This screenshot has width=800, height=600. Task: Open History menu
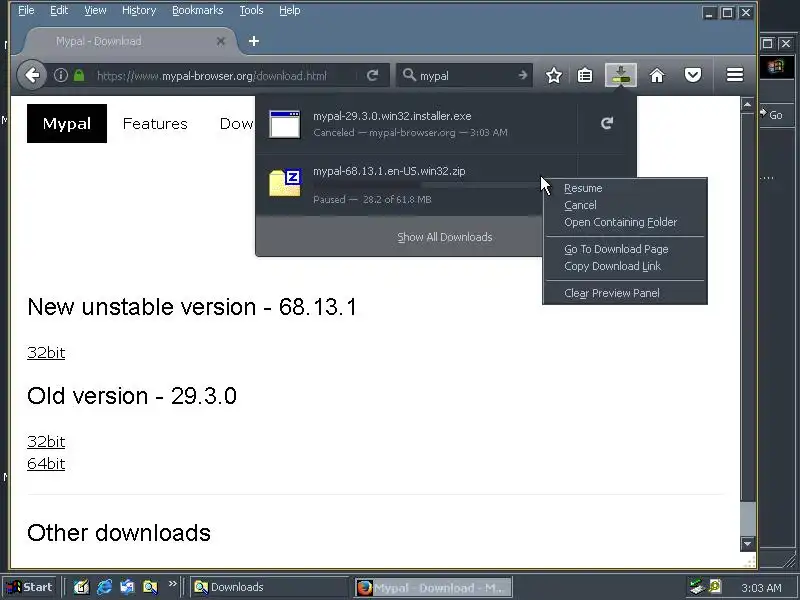point(139,10)
